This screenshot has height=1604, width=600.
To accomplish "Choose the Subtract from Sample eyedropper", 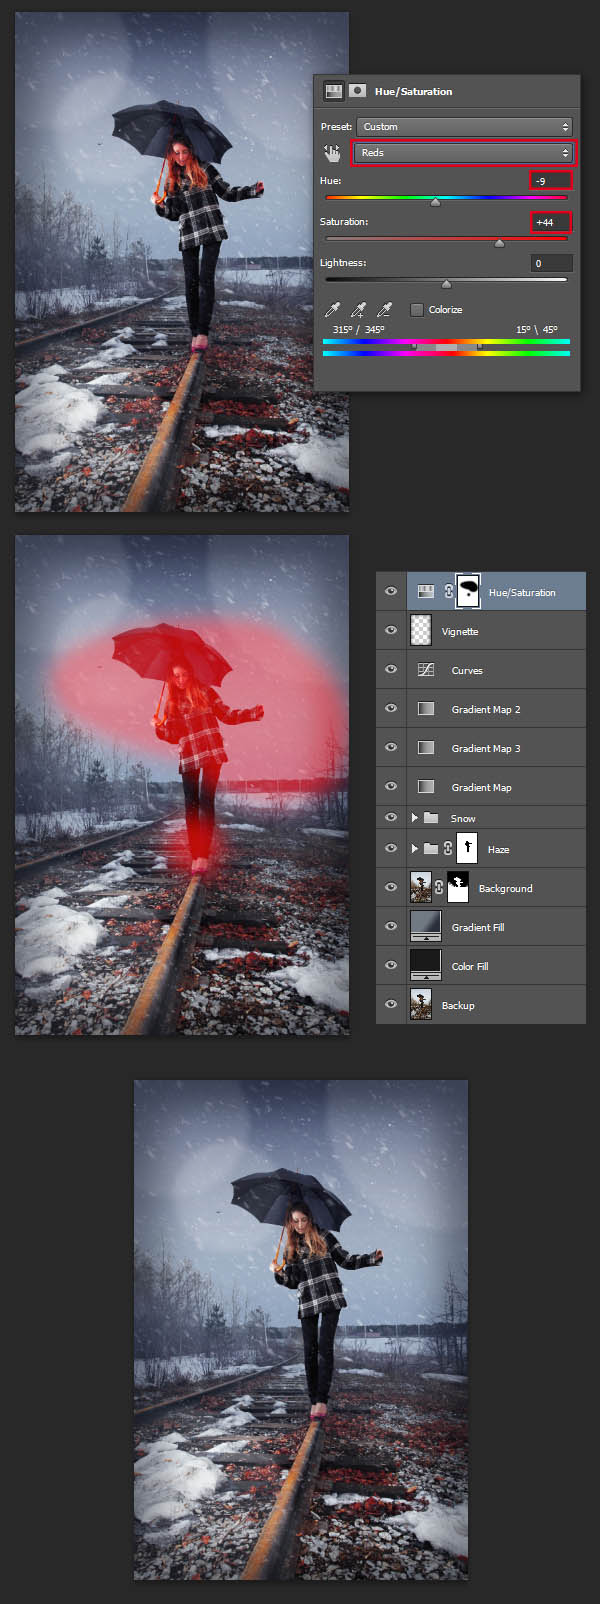I will coord(384,310).
